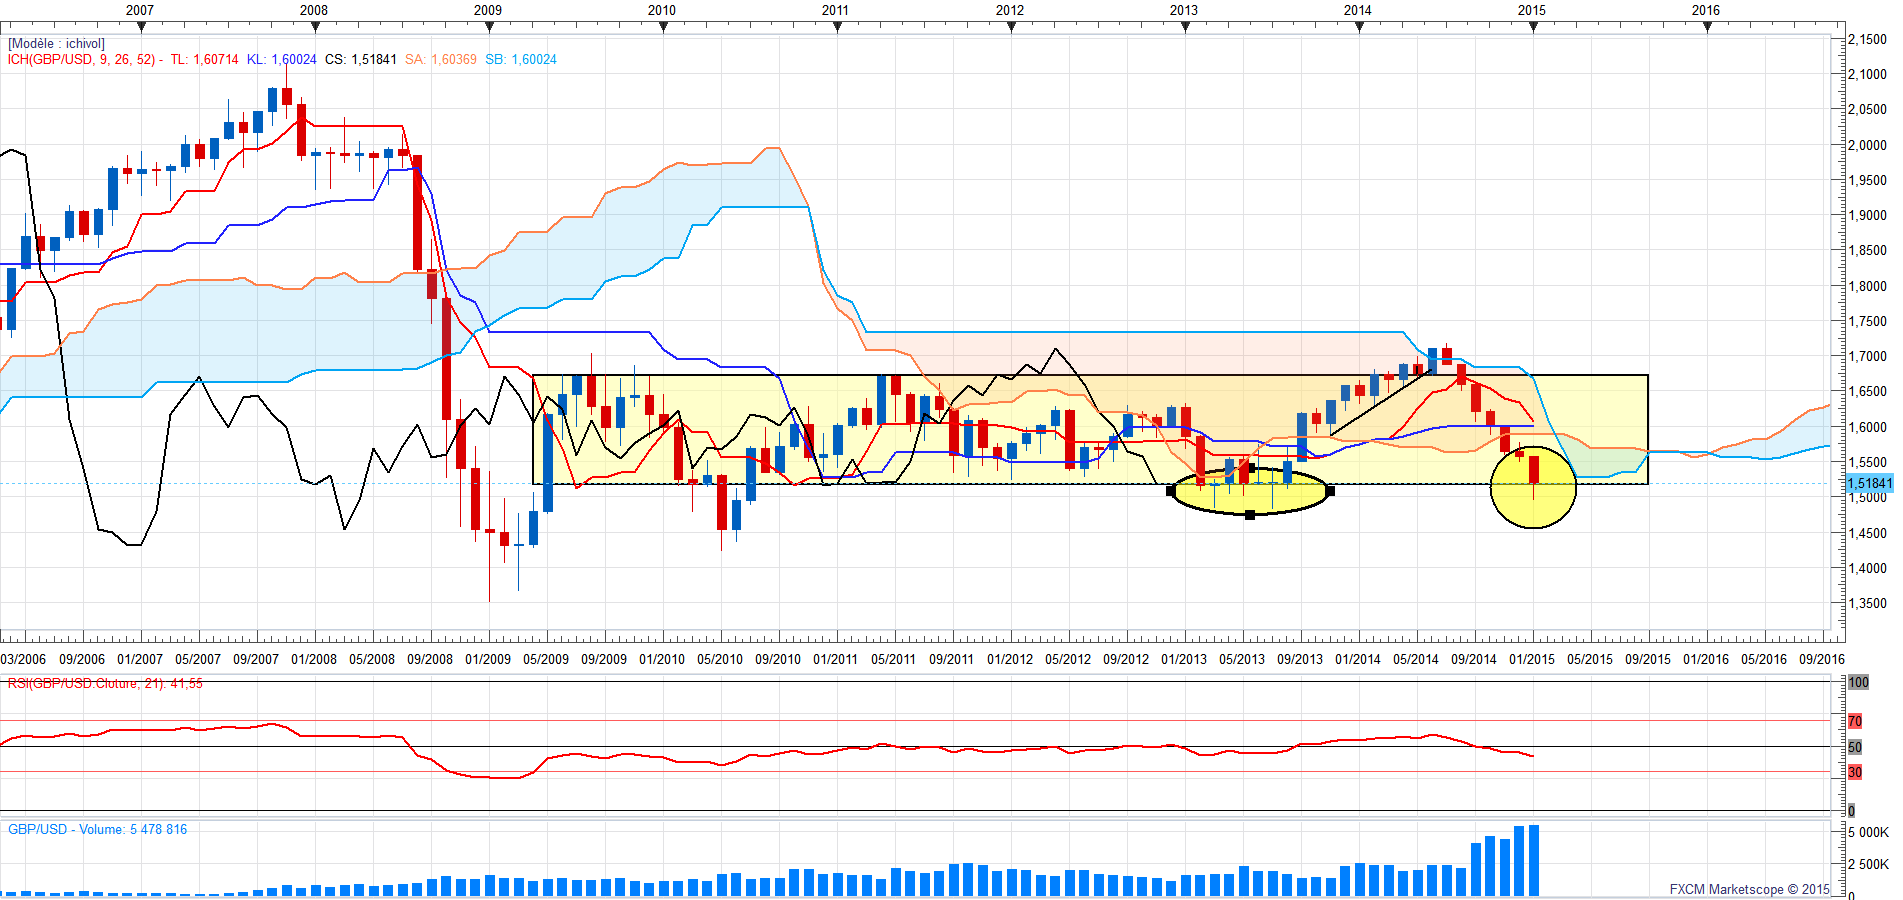Click the 1,9000 price level on axis

[x=1867, y=215]
